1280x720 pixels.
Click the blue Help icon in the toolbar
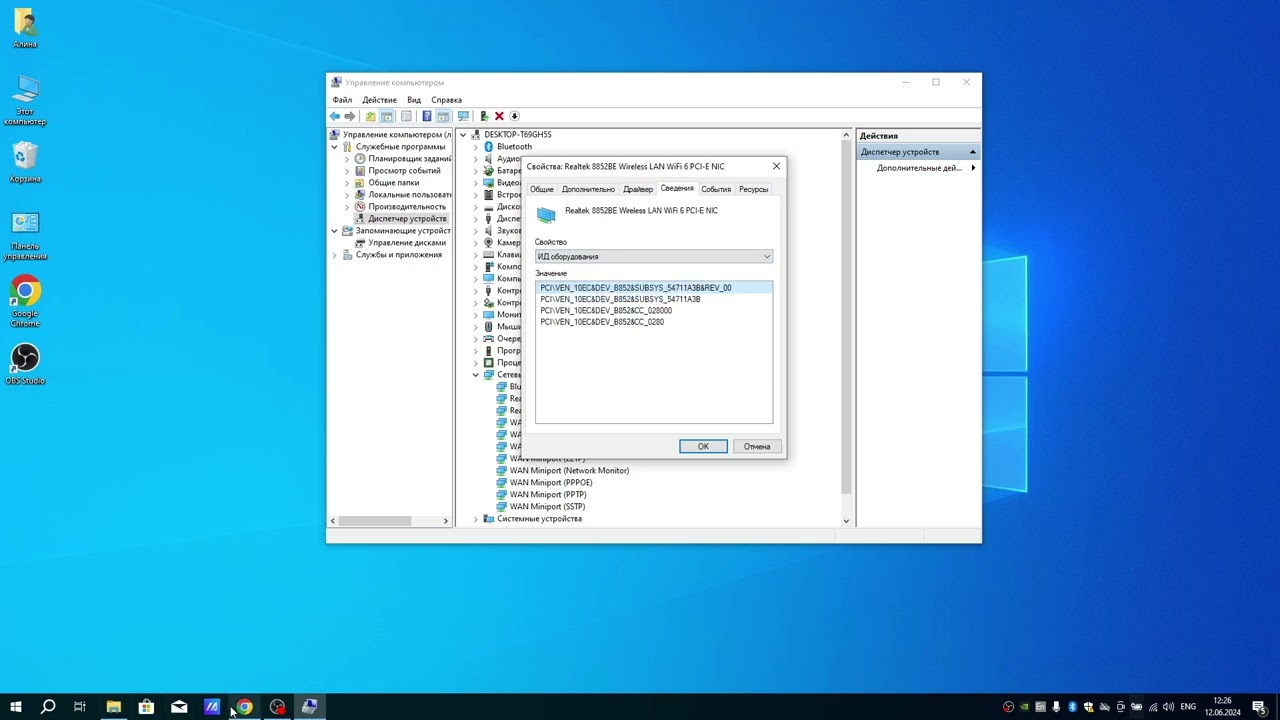[427, 116]
